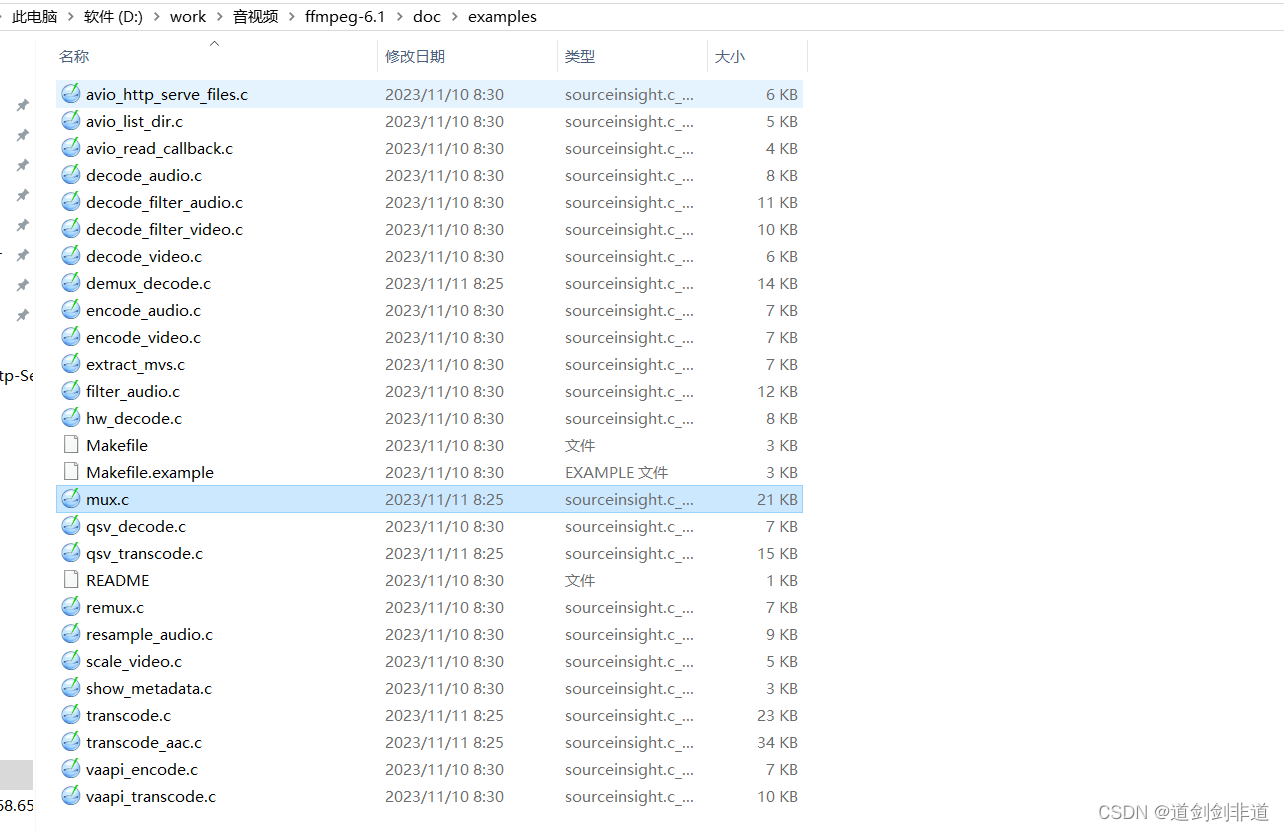Go to the 音视频 folder breadcrumb
Viewport: 1284px width, 831px height.
256,16
